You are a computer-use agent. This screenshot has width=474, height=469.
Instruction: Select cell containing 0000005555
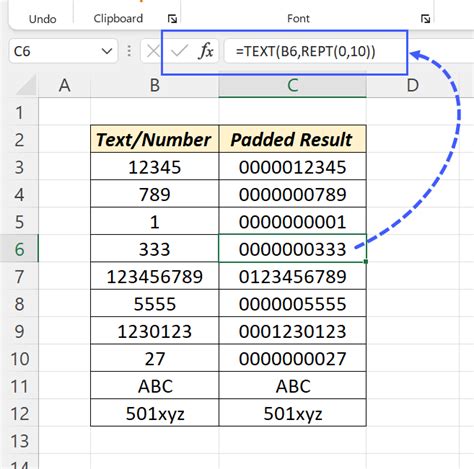click(292, 304)
